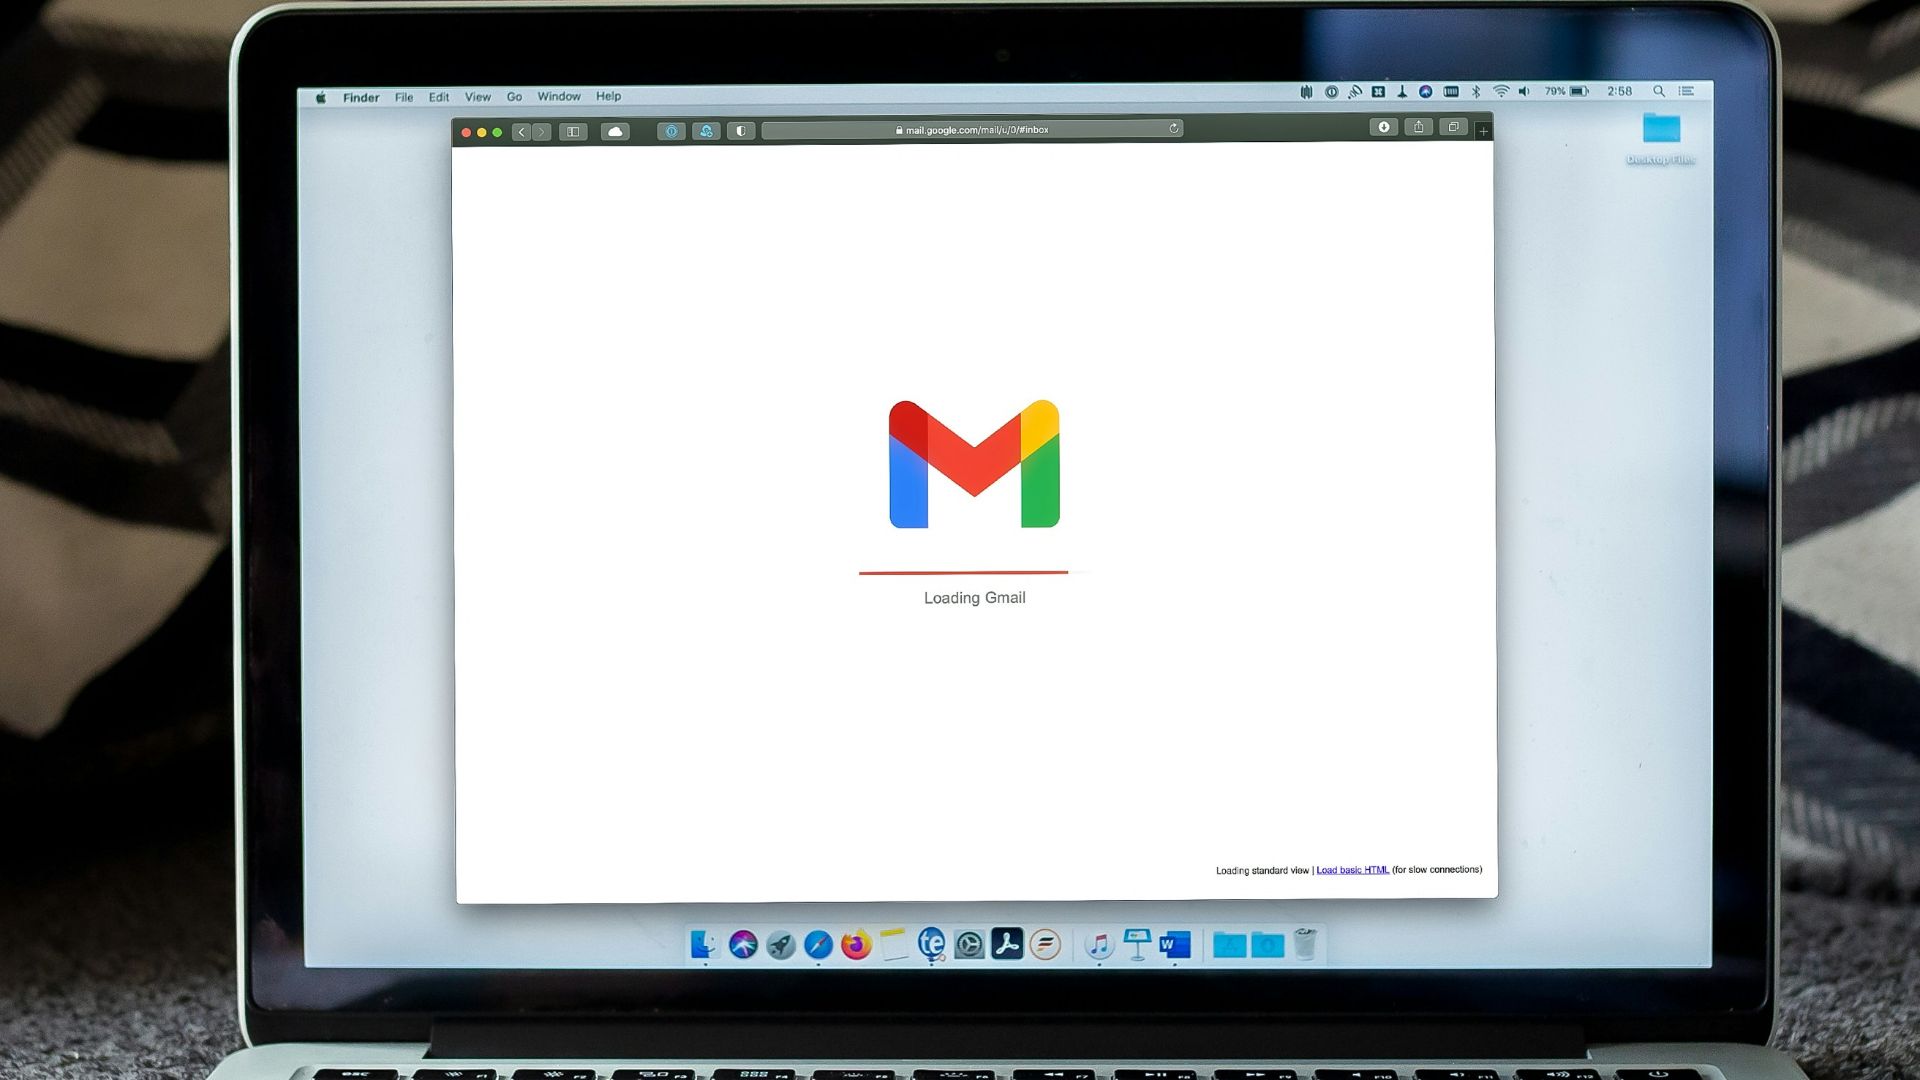Open the Desktop Files folder
This screenshot has width=1920, height=1080.
pos(1661,129)
